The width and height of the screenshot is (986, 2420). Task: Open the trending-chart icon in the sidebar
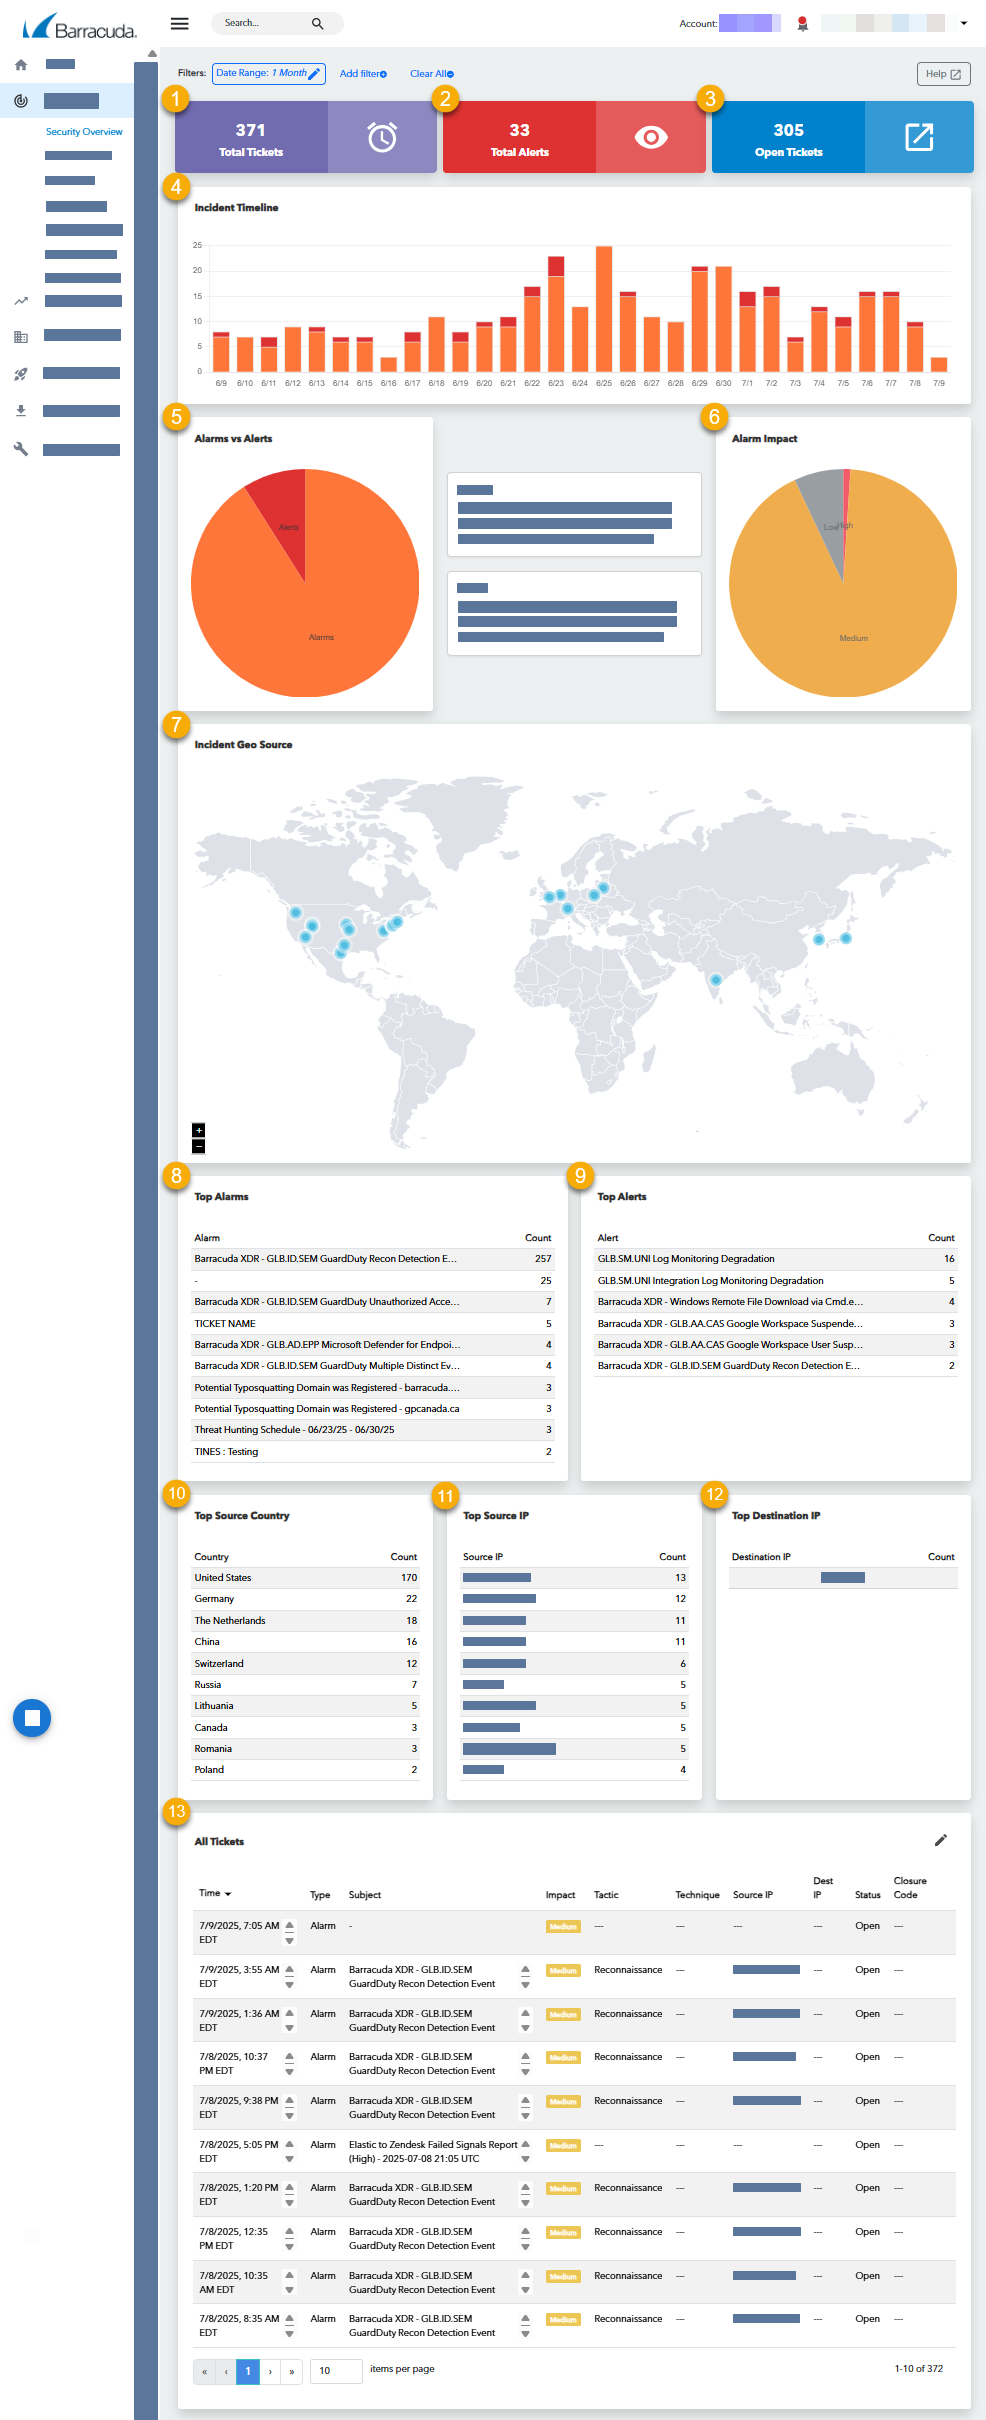(21, 301)
